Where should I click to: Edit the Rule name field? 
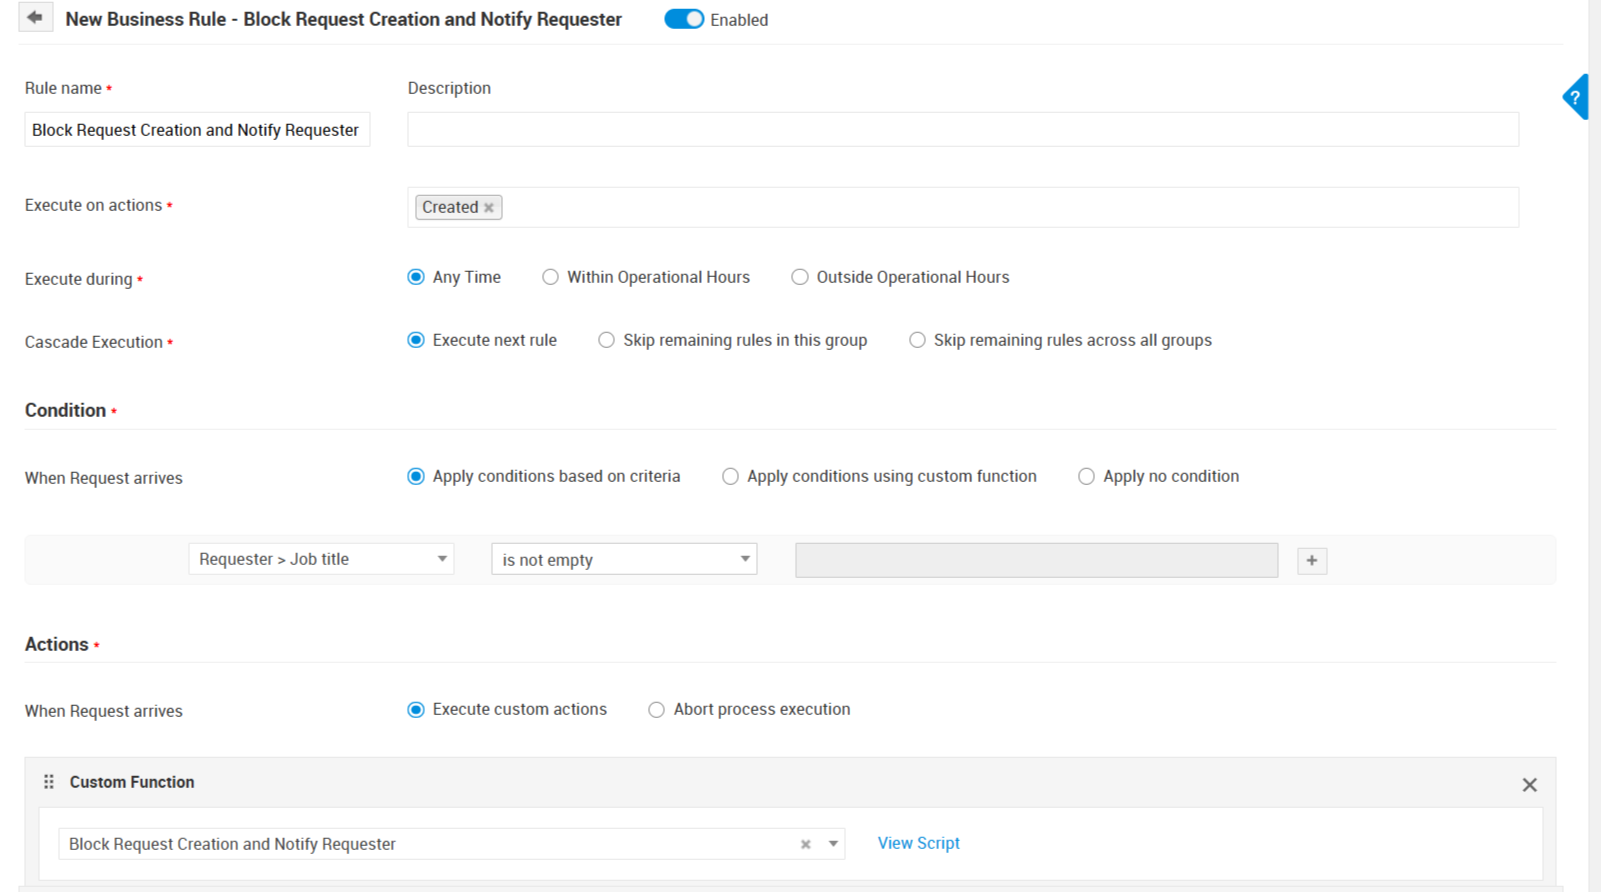tap(197, 130)
